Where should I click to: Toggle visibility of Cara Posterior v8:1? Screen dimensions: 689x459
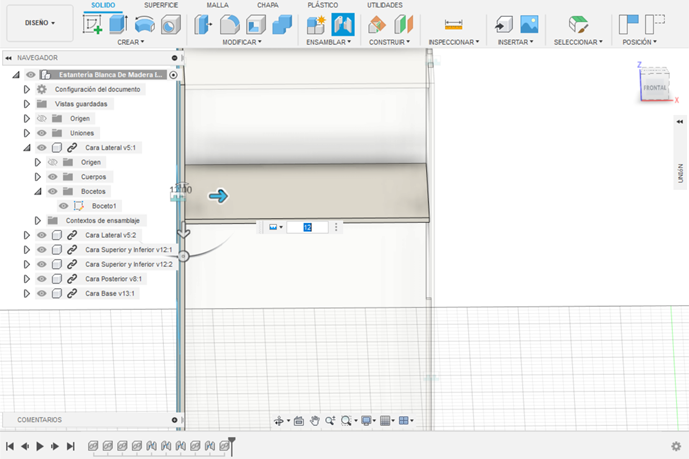42,279
